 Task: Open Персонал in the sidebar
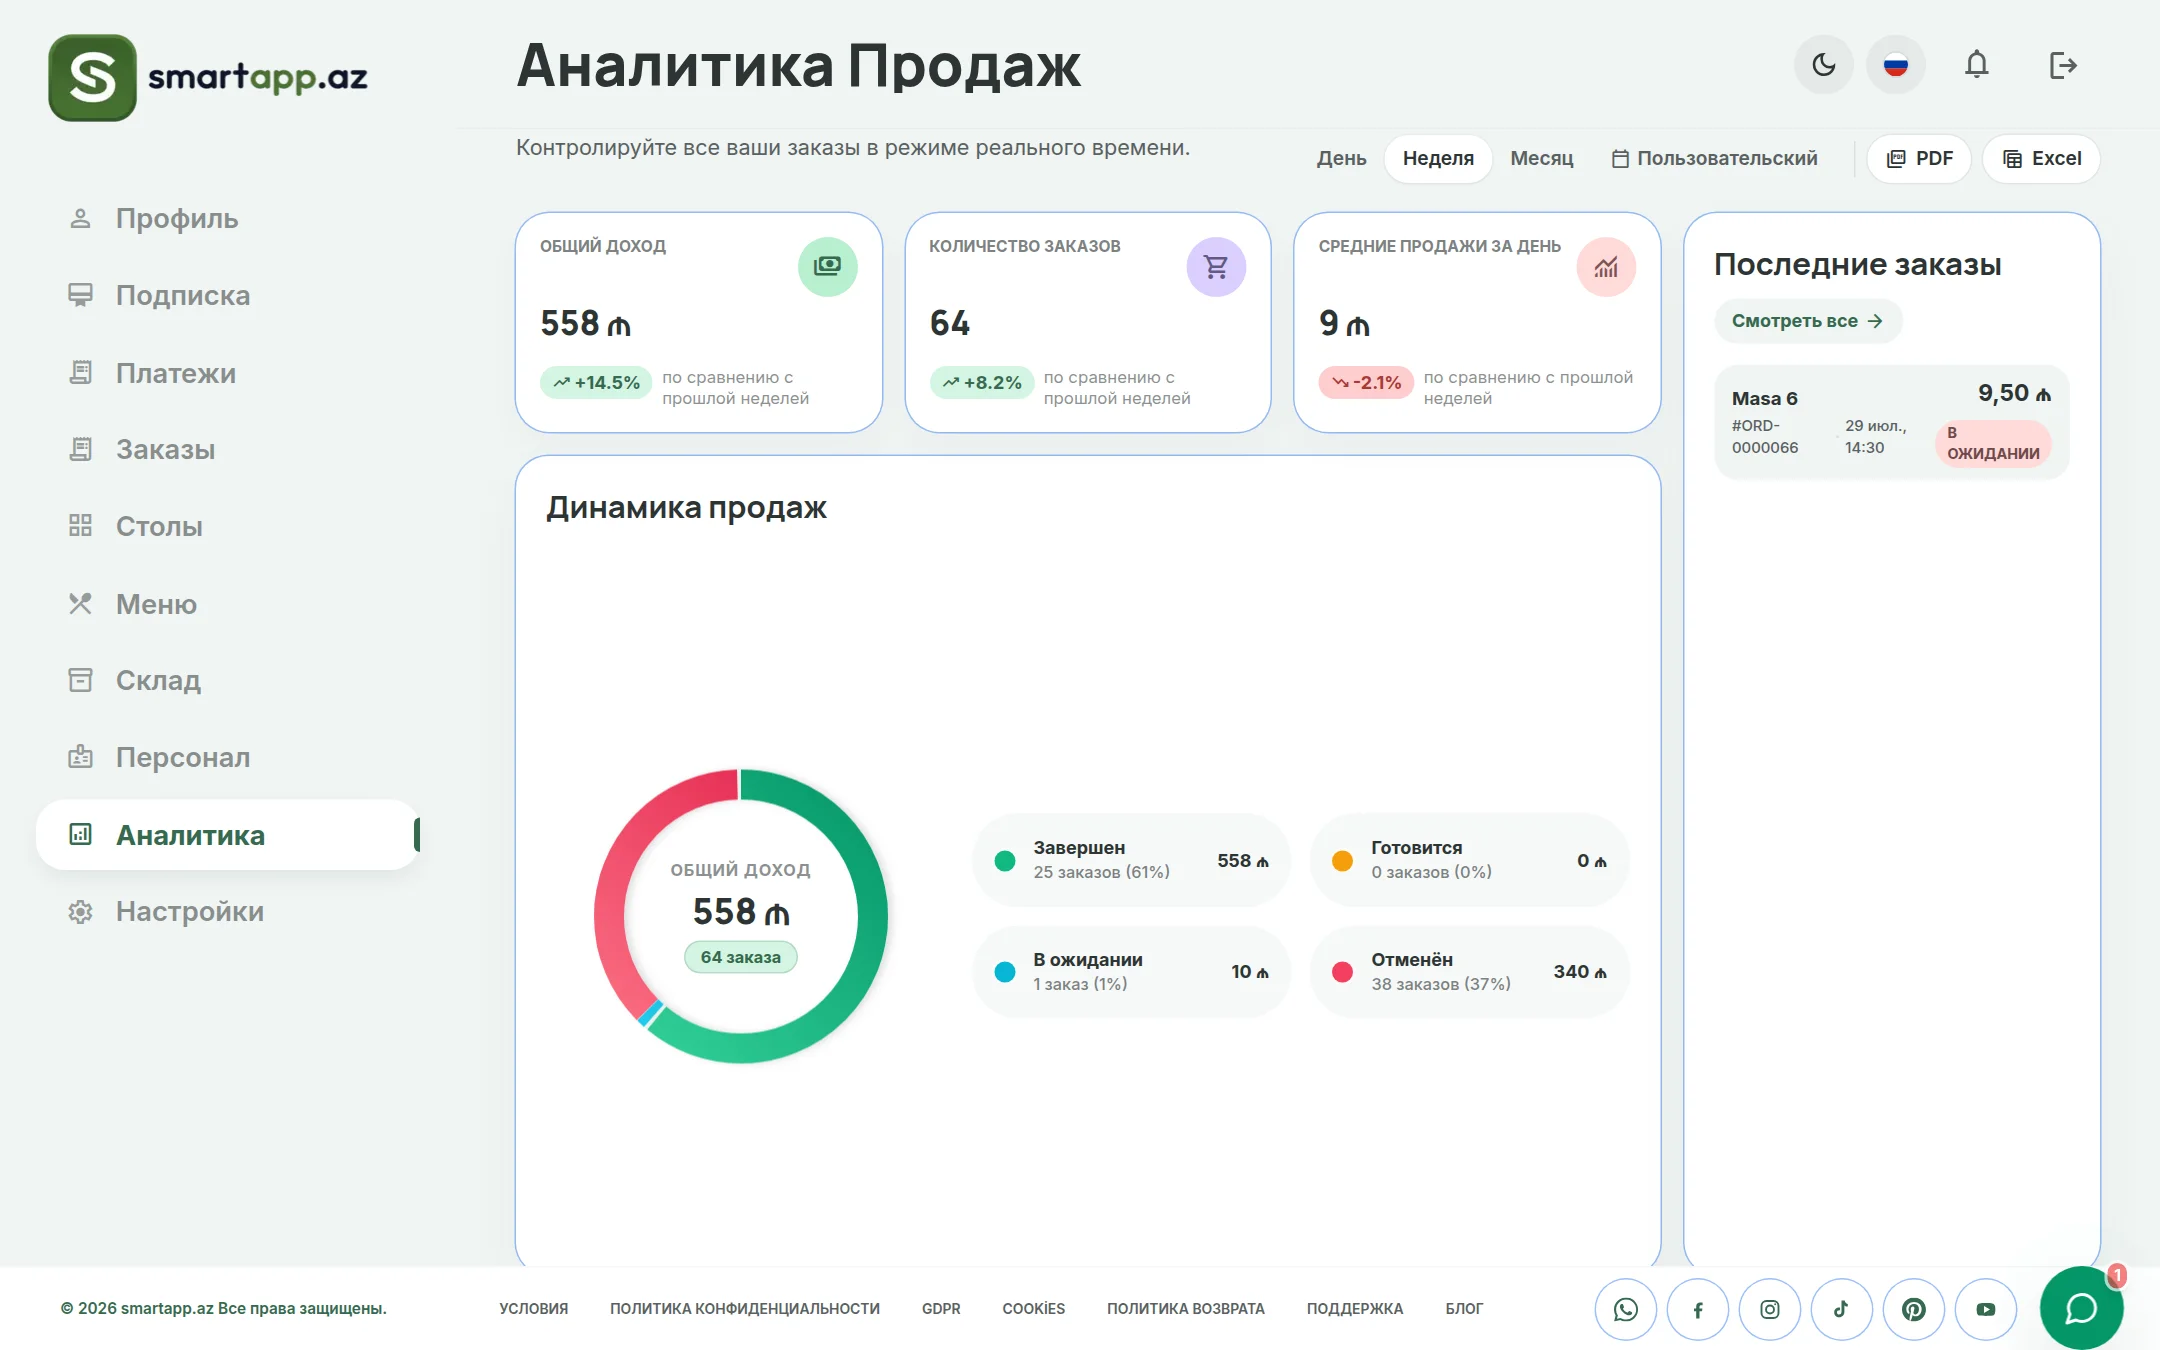click(228, 757)
